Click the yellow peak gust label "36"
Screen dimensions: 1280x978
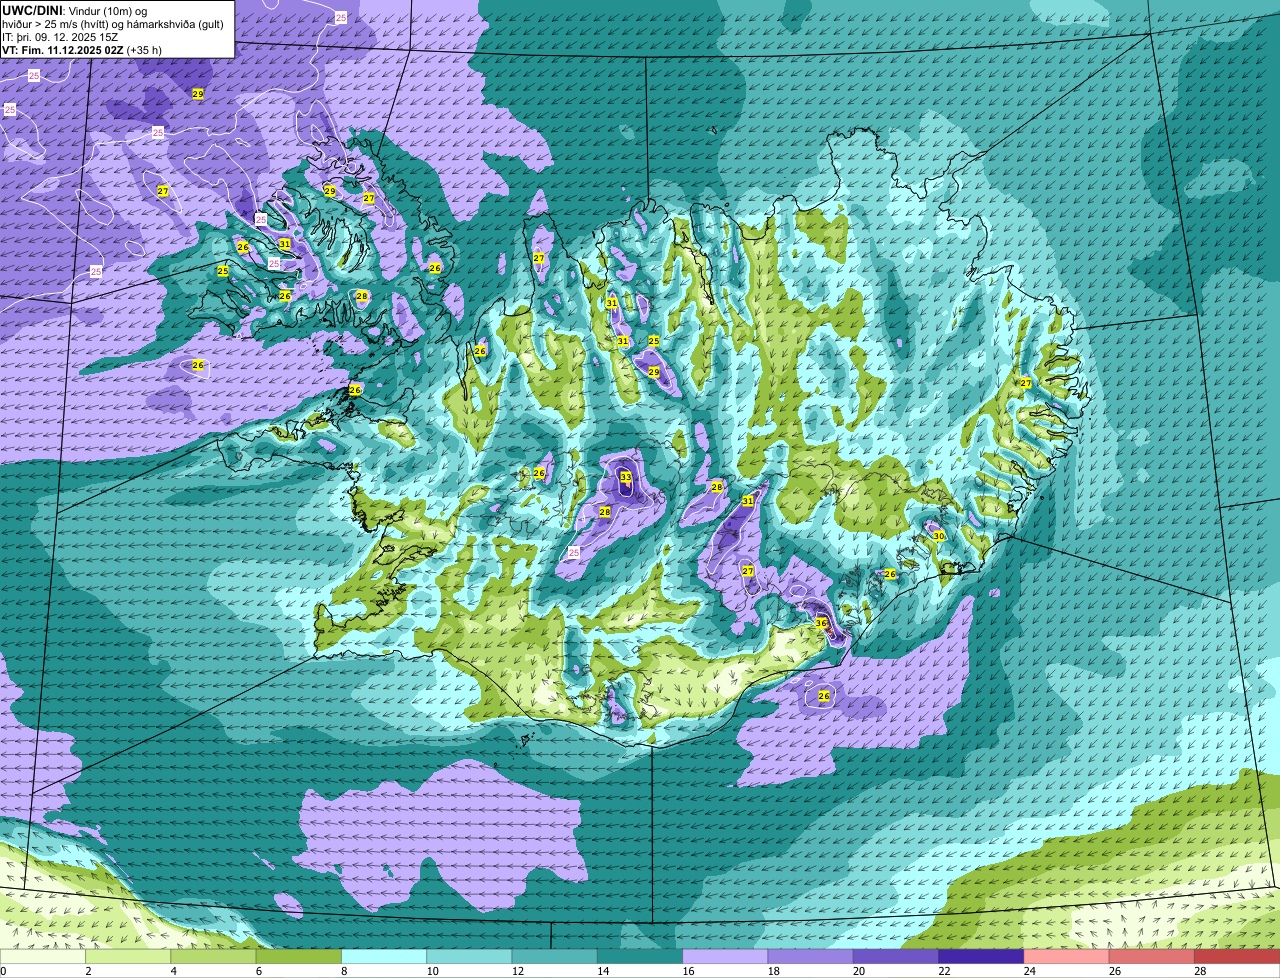(821, 622)
